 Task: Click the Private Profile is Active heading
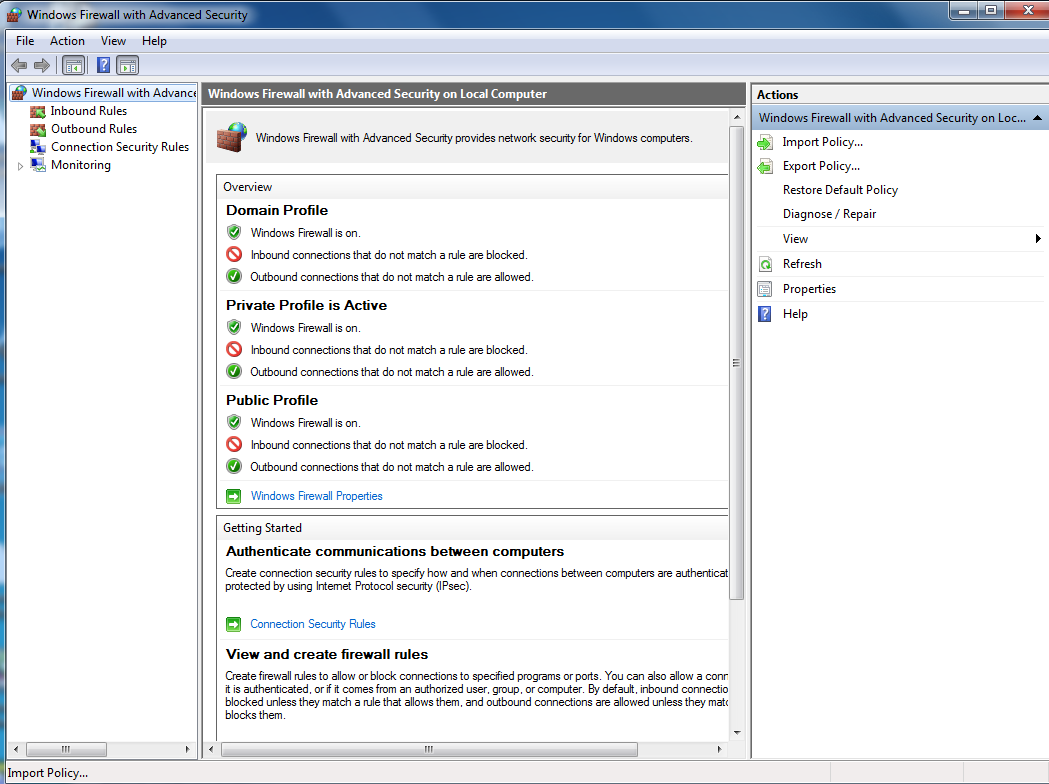click(306, 305)
